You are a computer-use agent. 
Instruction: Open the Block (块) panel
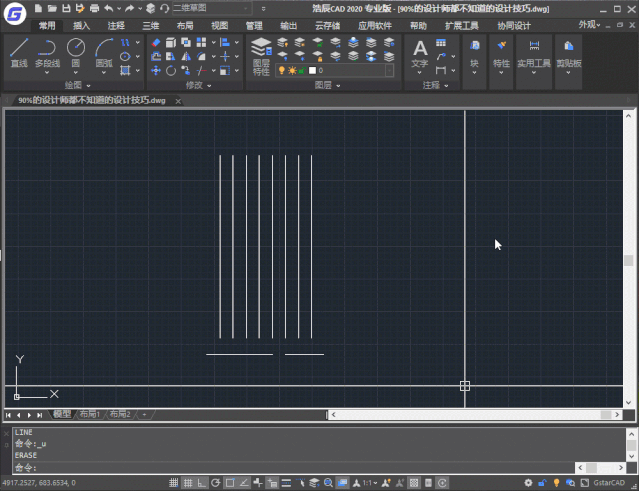473,53
